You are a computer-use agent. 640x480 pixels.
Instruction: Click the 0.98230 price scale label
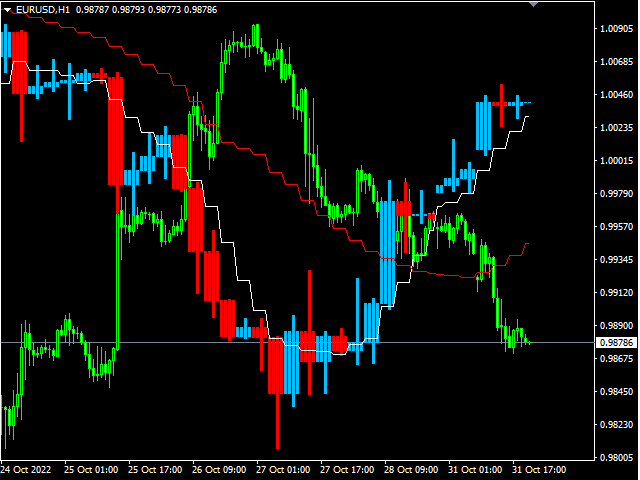tap(616, 424)
